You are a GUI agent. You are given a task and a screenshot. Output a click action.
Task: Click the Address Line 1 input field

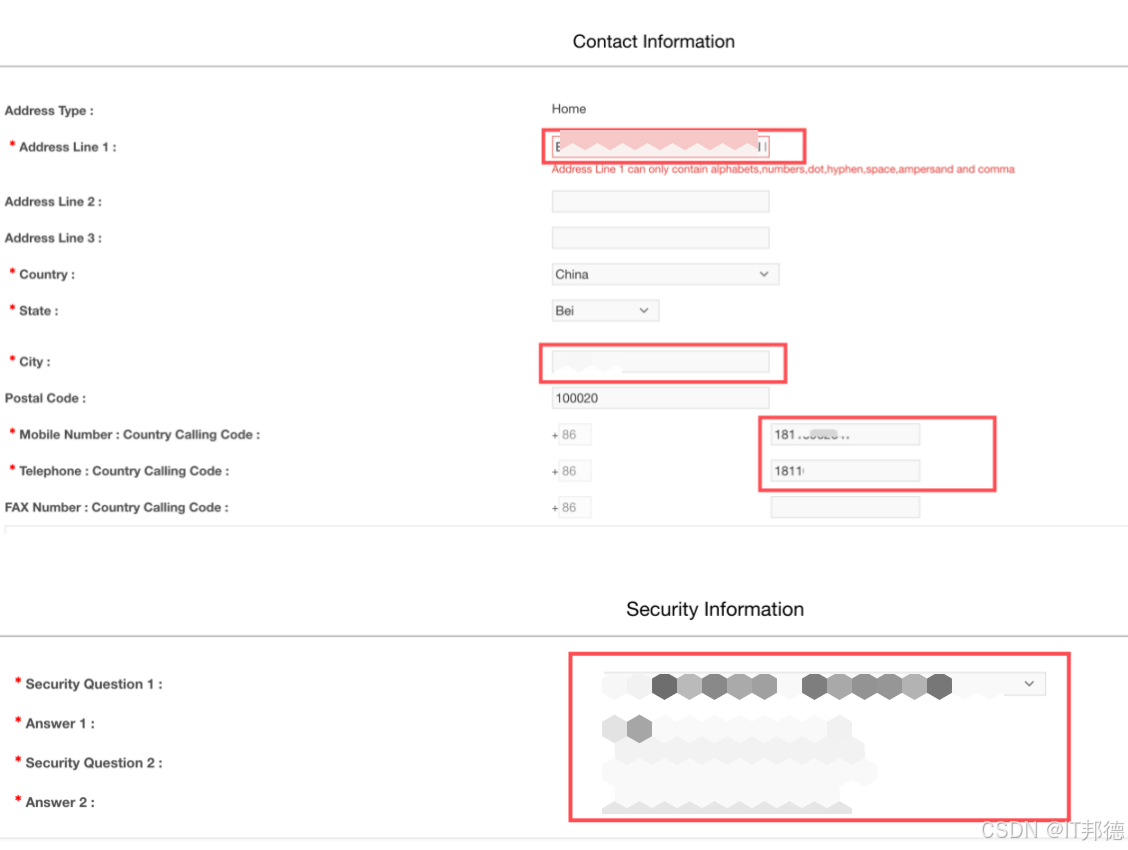click(660, 147)
